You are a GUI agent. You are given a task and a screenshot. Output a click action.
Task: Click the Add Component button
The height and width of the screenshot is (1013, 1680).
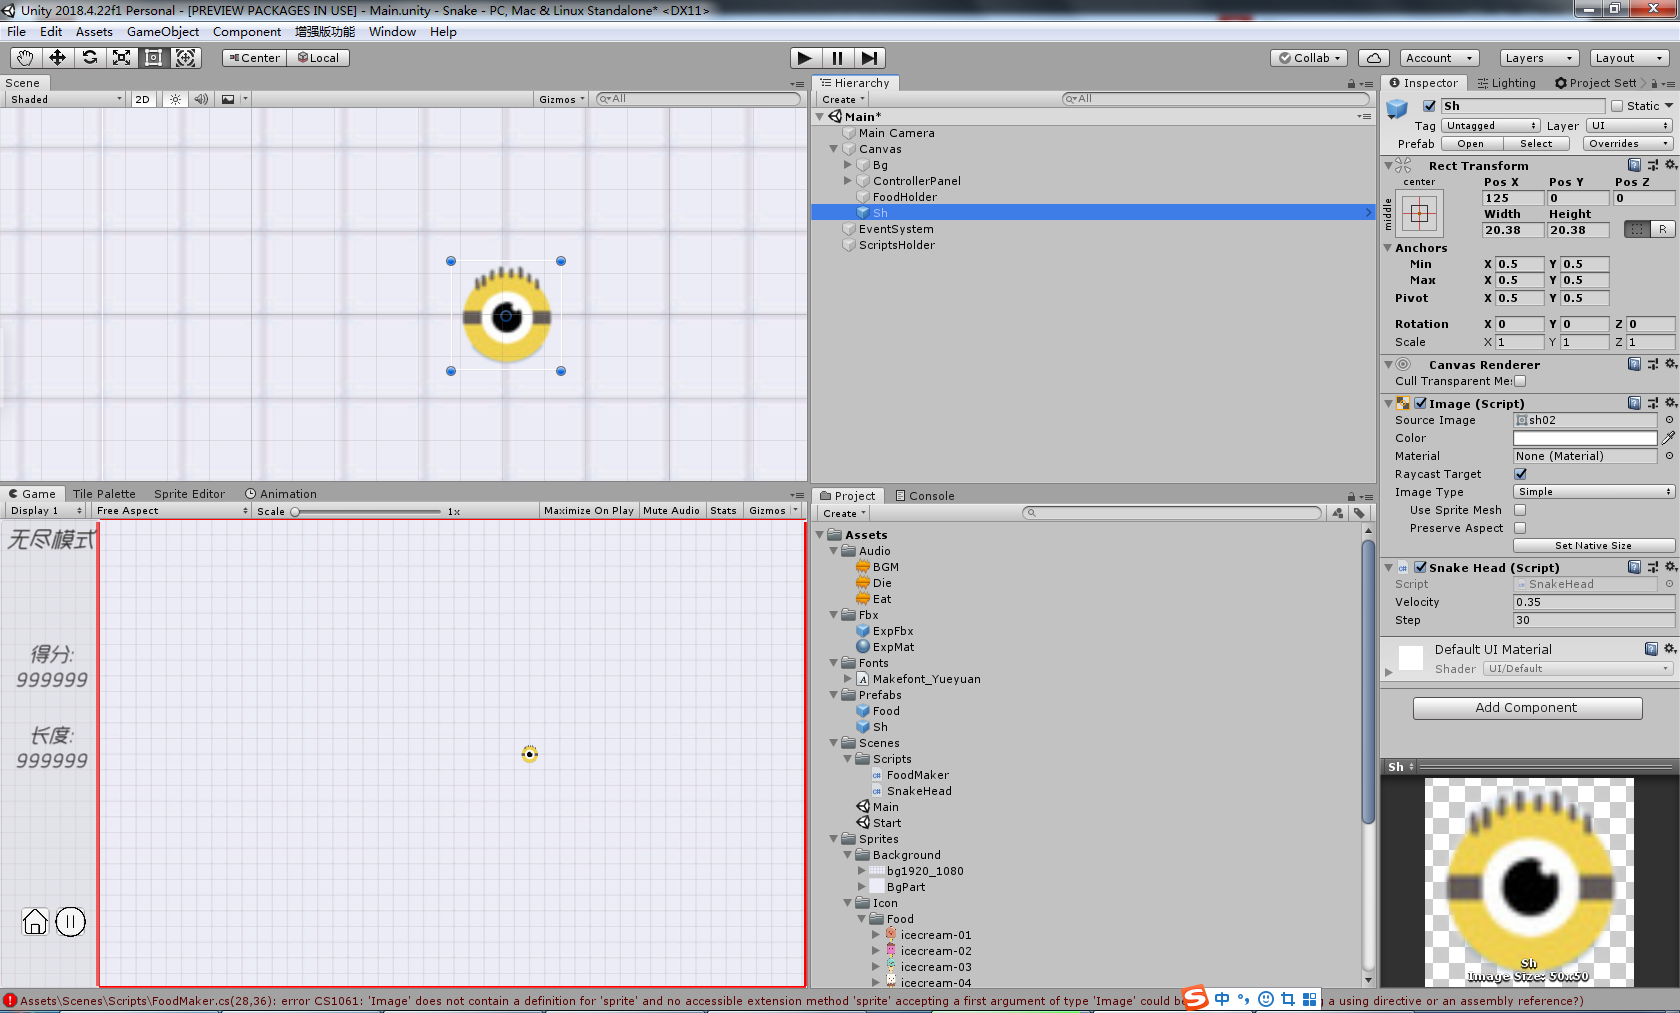(1527, 708)
